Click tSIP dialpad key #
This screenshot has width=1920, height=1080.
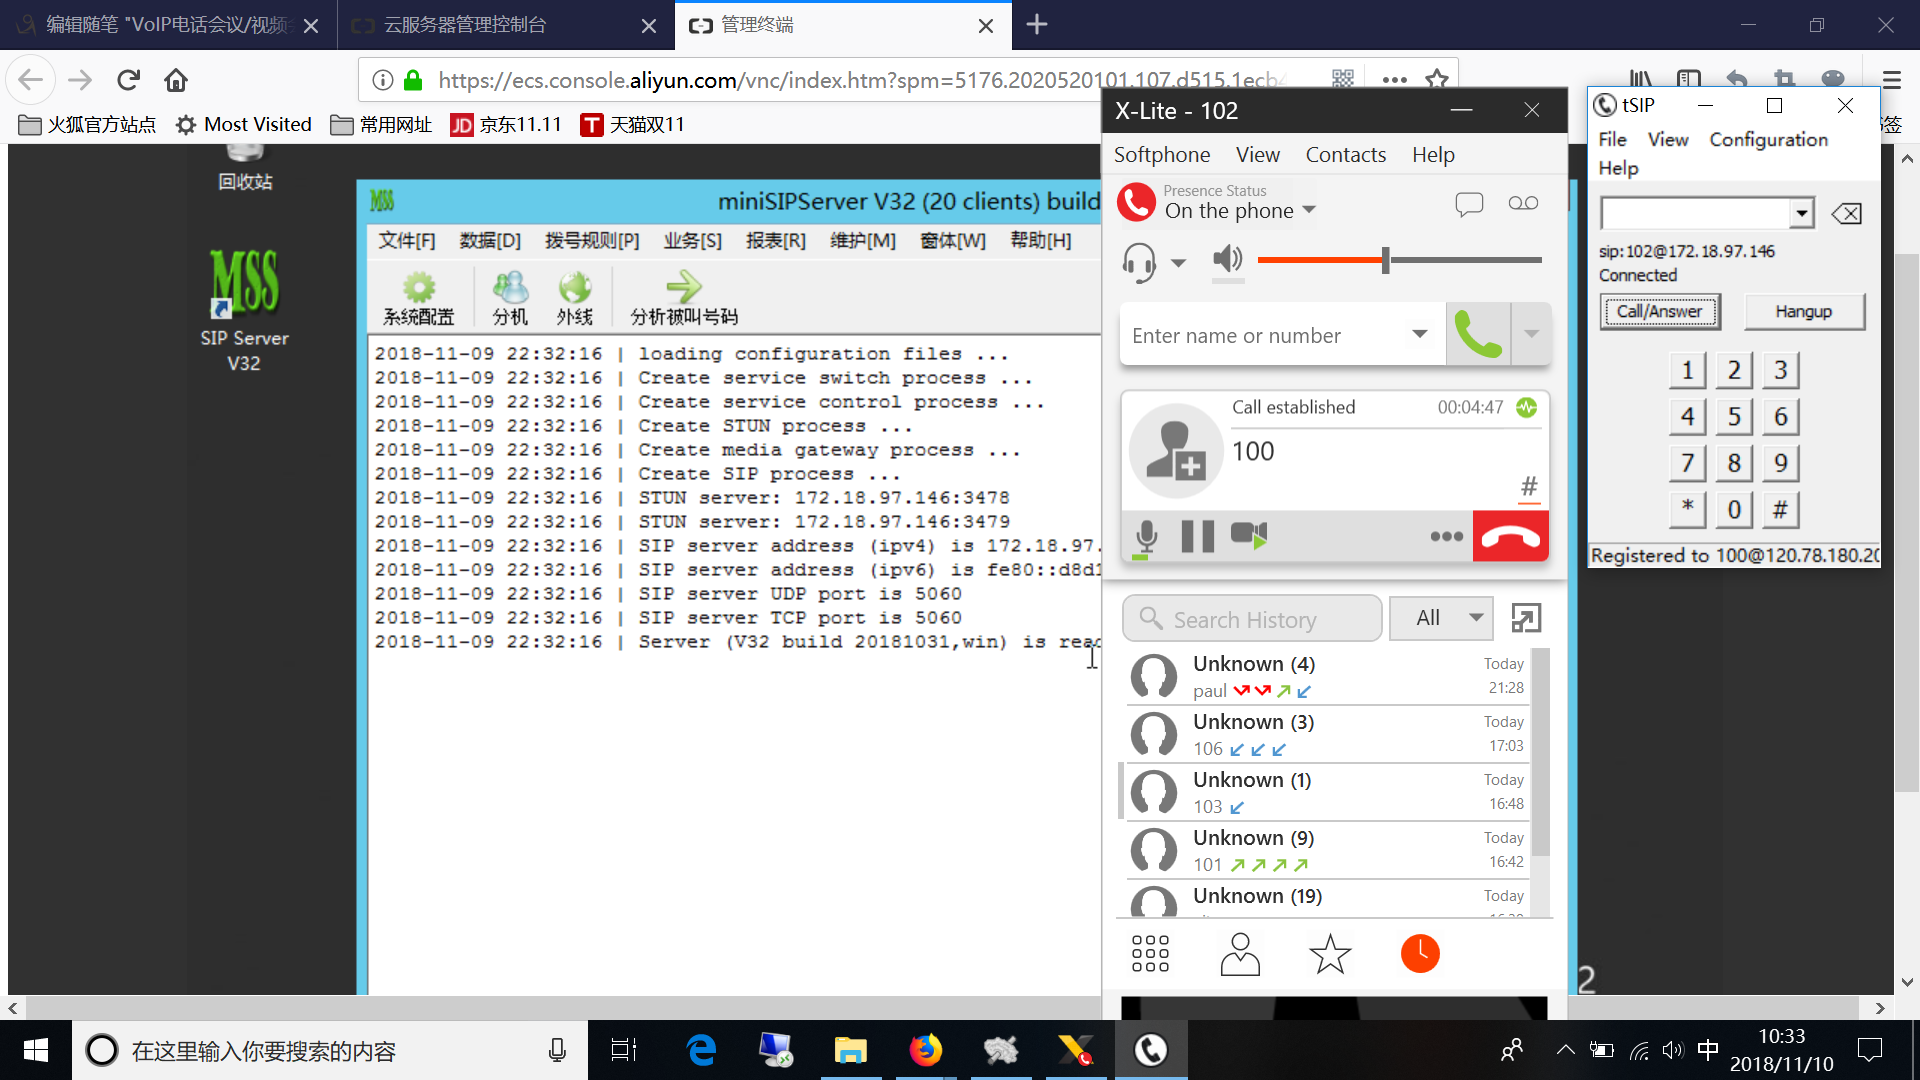tap(1780, 510)
